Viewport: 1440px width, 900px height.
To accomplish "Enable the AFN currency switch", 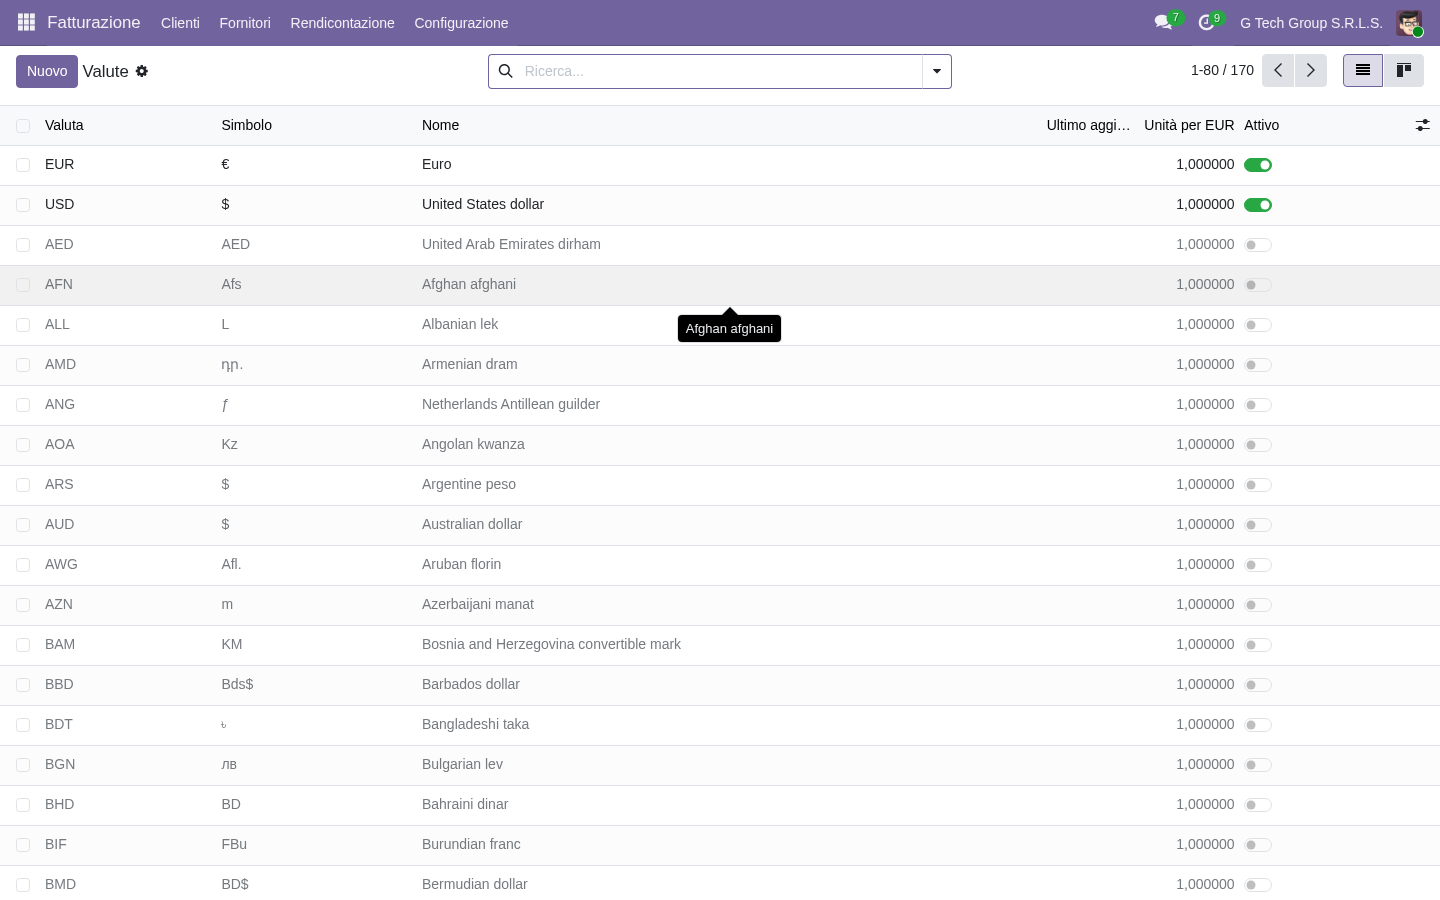I will (x=1258, y=285).
